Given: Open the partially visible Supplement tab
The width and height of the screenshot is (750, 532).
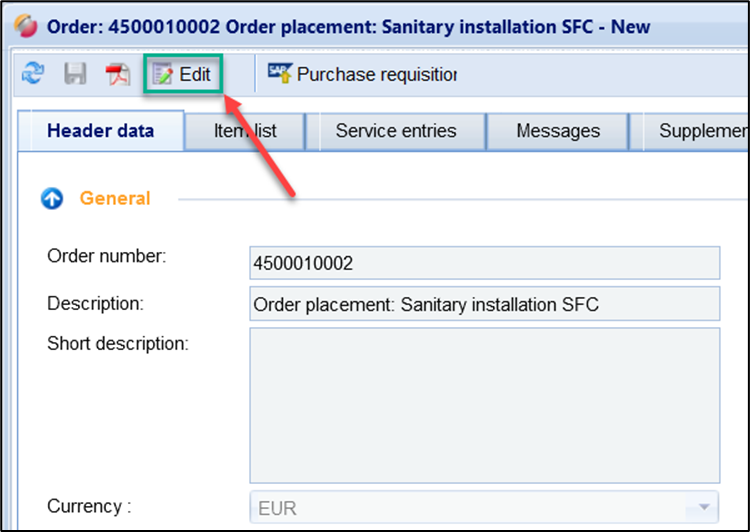Looking at the screenshot, I should 697,131.
